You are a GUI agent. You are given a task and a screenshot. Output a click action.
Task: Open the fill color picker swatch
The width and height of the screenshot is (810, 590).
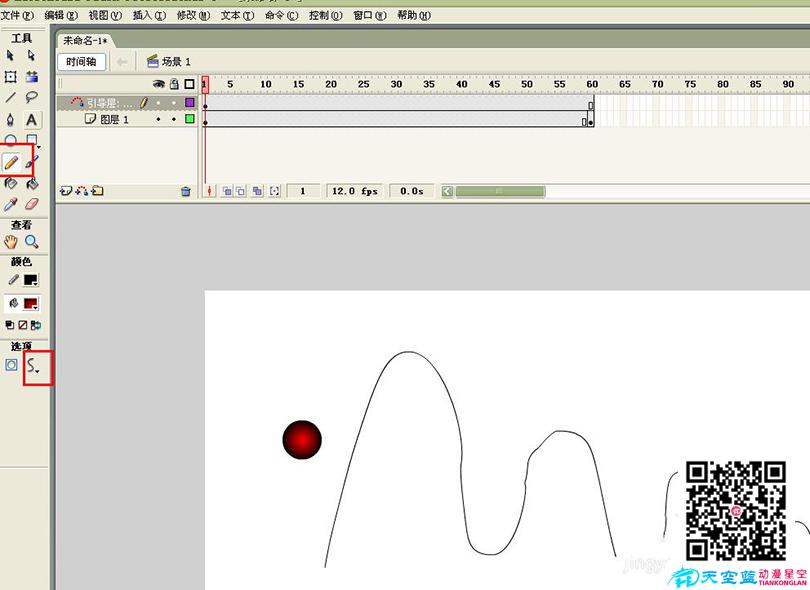(x=31, y=304)
